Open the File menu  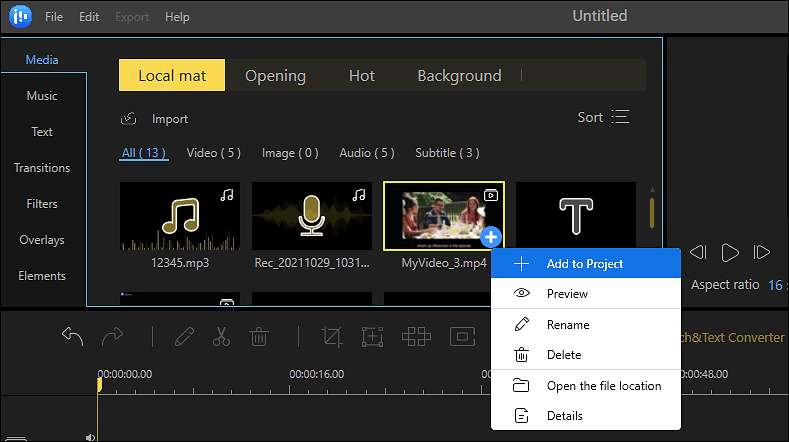click(x=54, y=17)
